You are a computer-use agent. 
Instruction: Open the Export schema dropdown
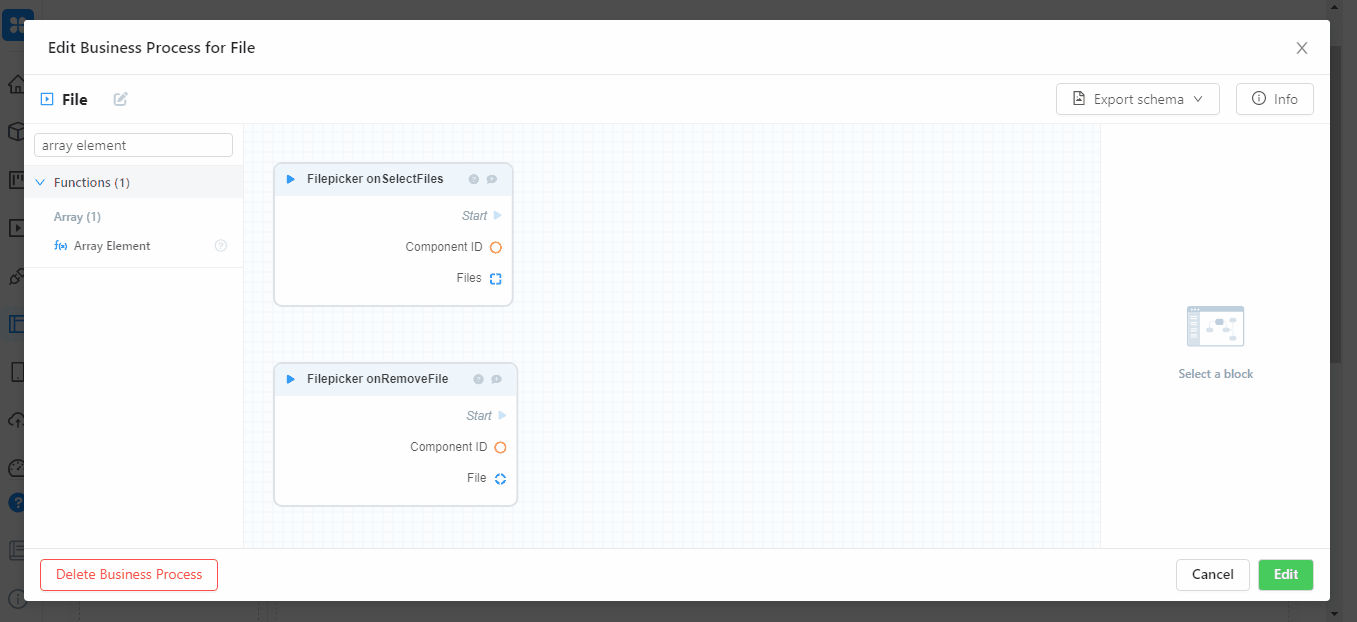1137,99
